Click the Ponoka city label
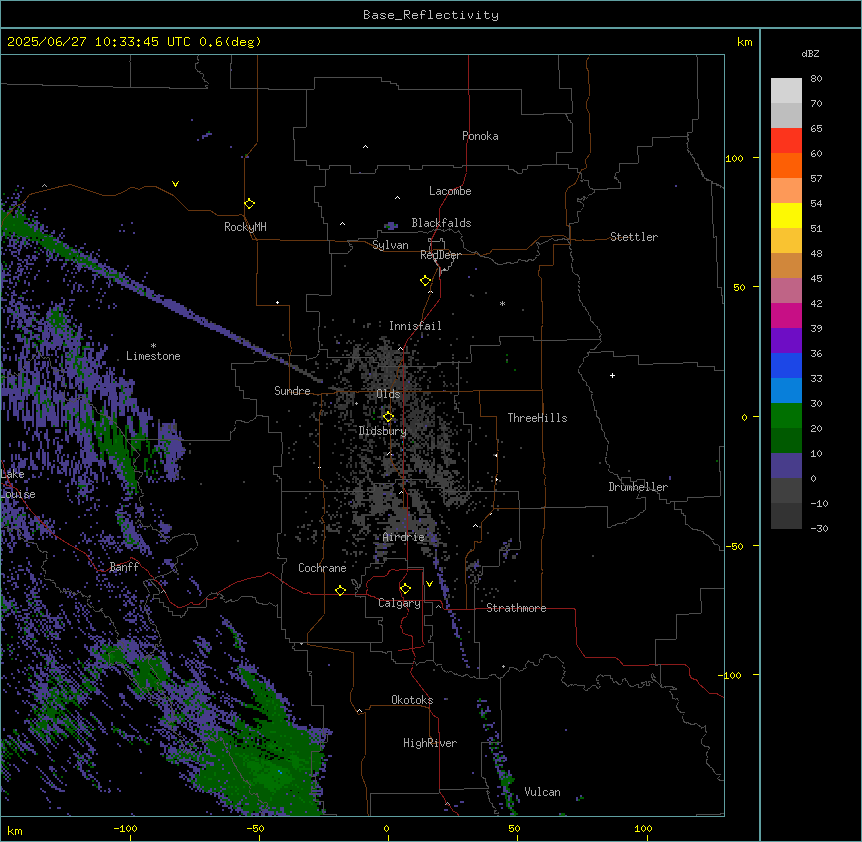862x842 pixels. click(480, 136)
